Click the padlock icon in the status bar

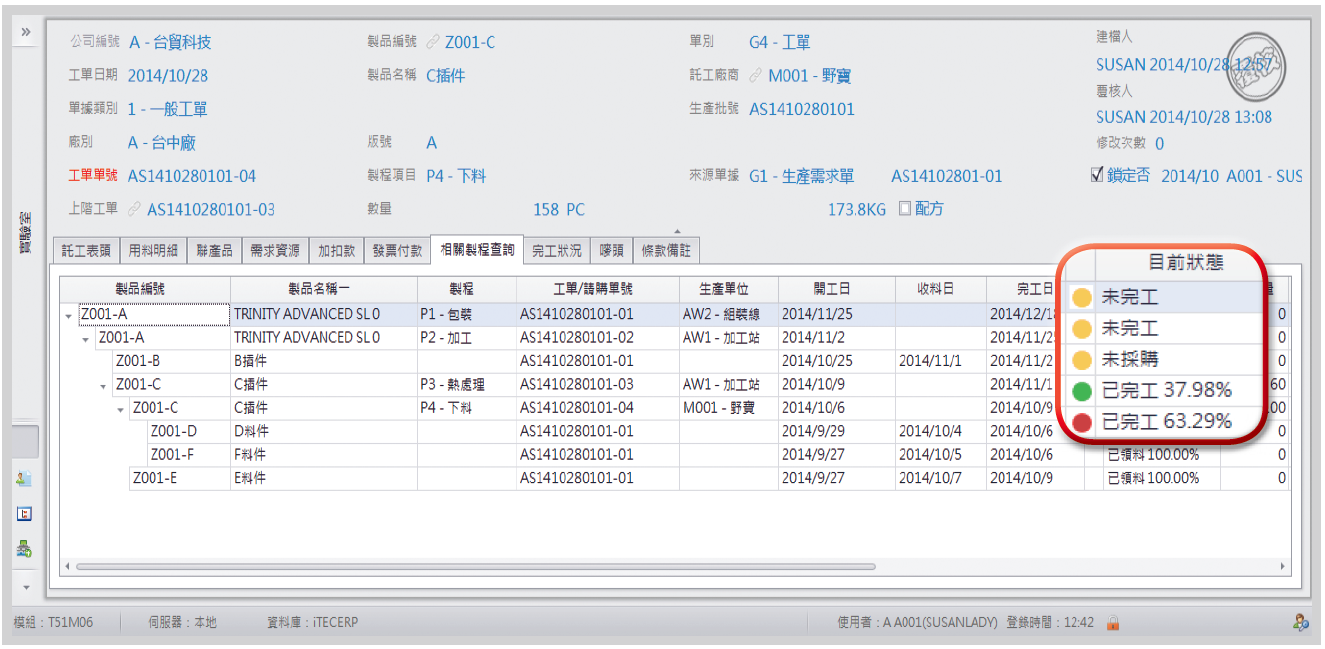(1112, 623)
